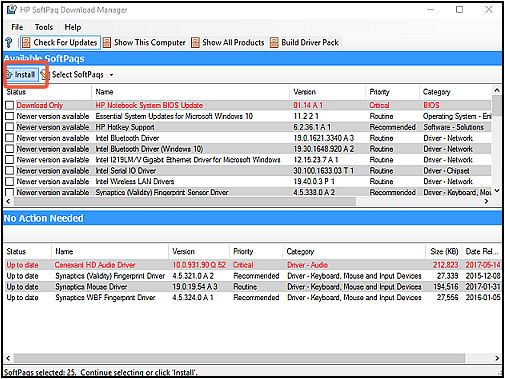Image resolution: width=505 pixels, height=379 pixels.
Task: Click size value '212,823' in lower list
Action: [x=446, y=265]
